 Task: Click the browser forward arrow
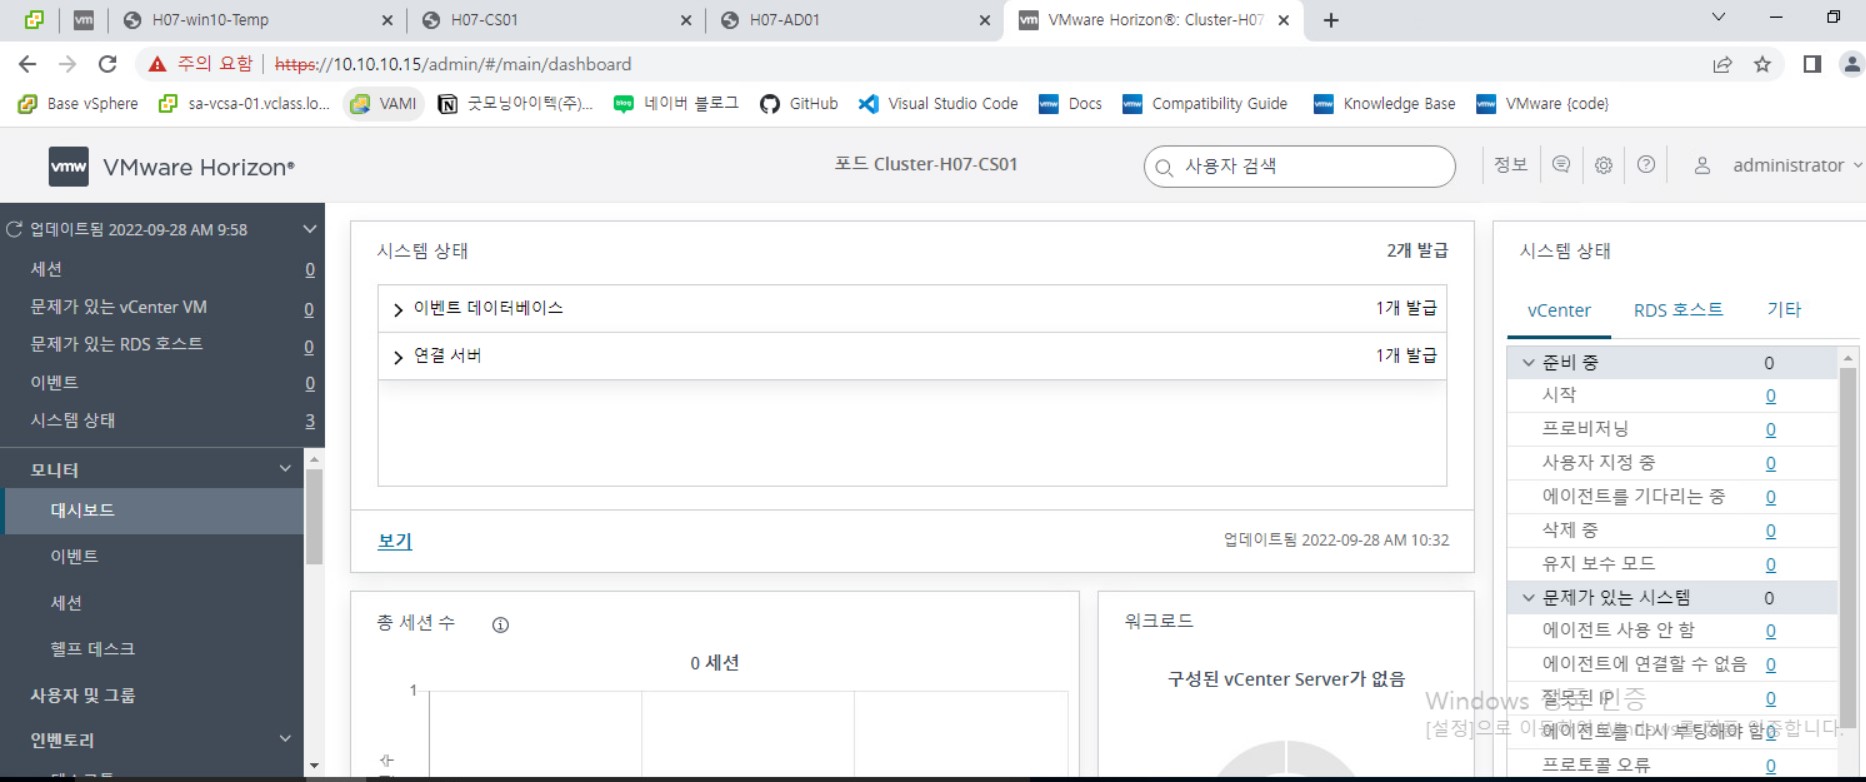click(x=67, y=64)
